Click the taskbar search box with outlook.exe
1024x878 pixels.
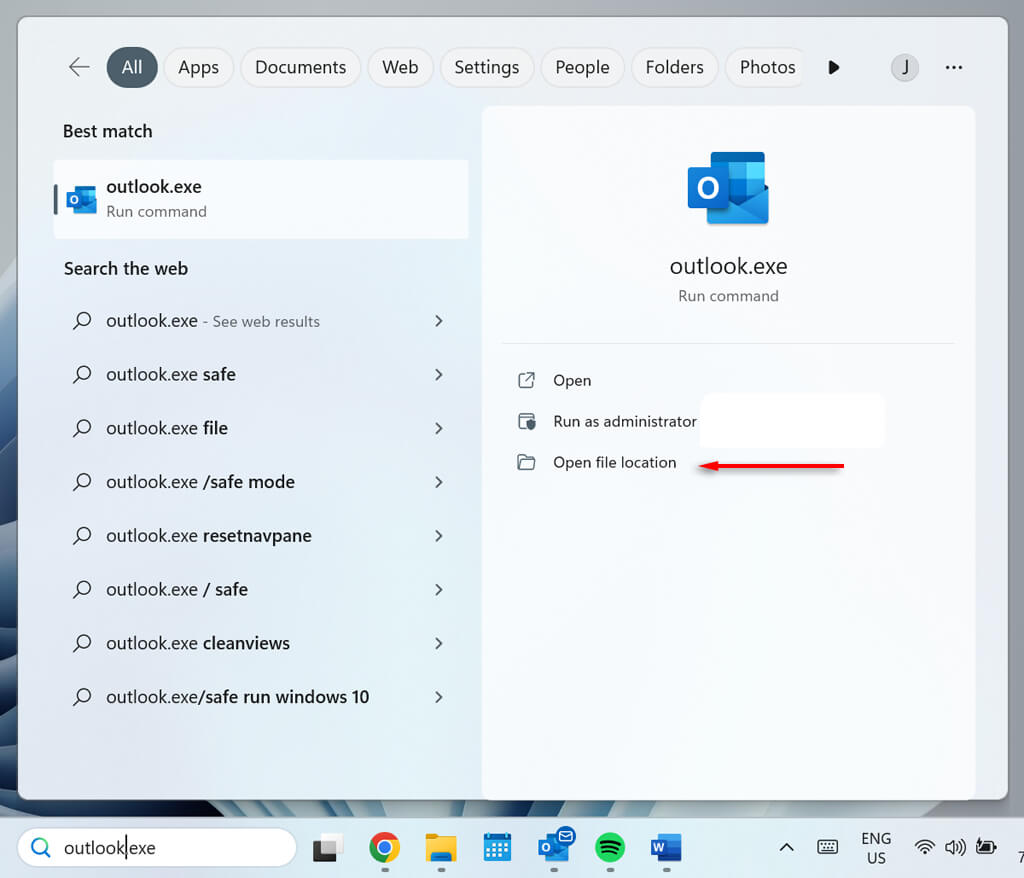coord(157,847)
